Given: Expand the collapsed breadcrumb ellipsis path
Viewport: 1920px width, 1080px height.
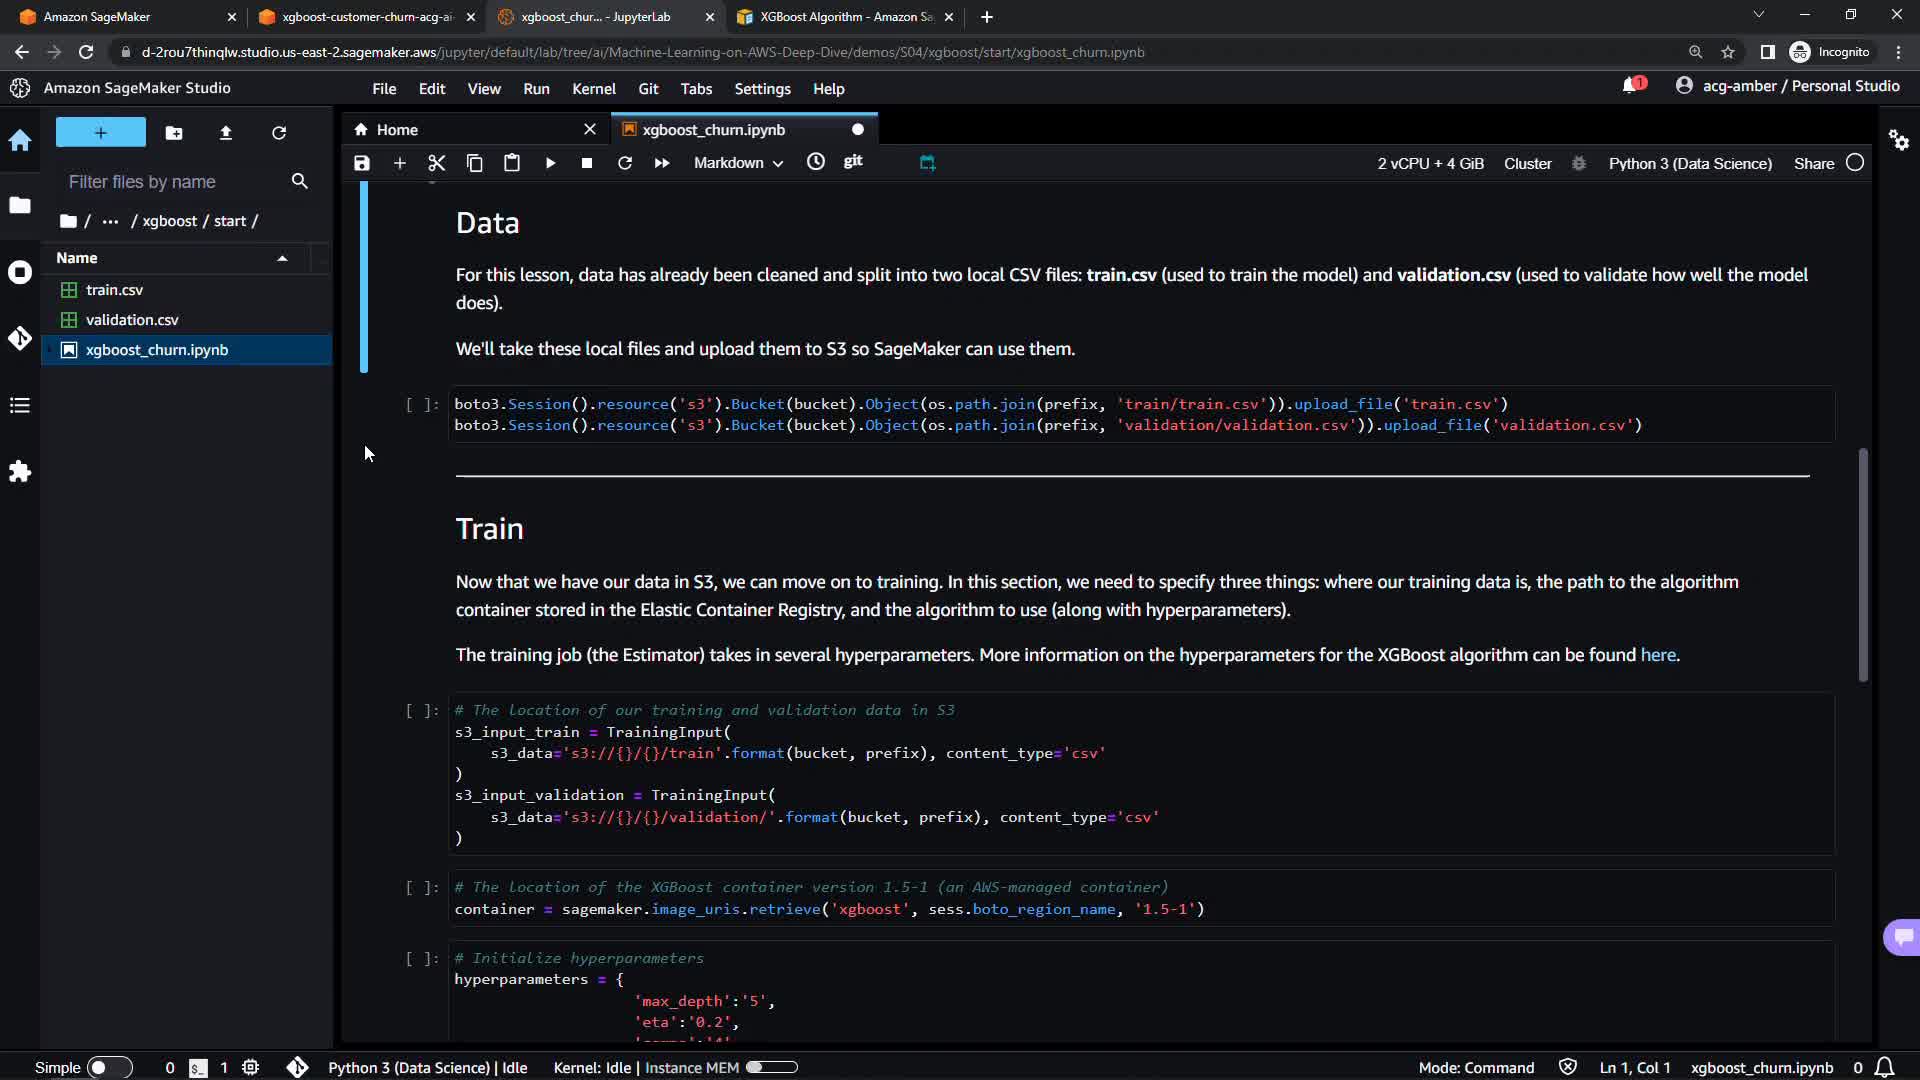Looking at the screenshot, I should pyautogui.click(x=110, y=221).
